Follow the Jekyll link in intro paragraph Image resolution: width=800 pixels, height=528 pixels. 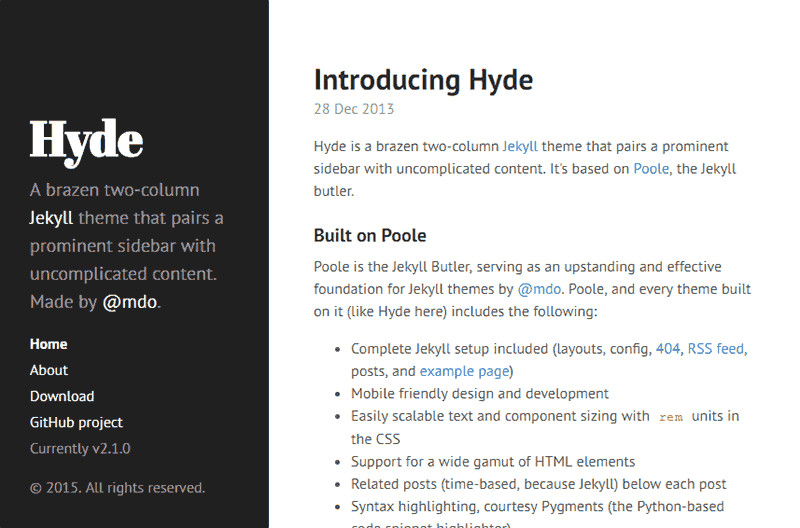pyautogui.click(x=520, y=146)
